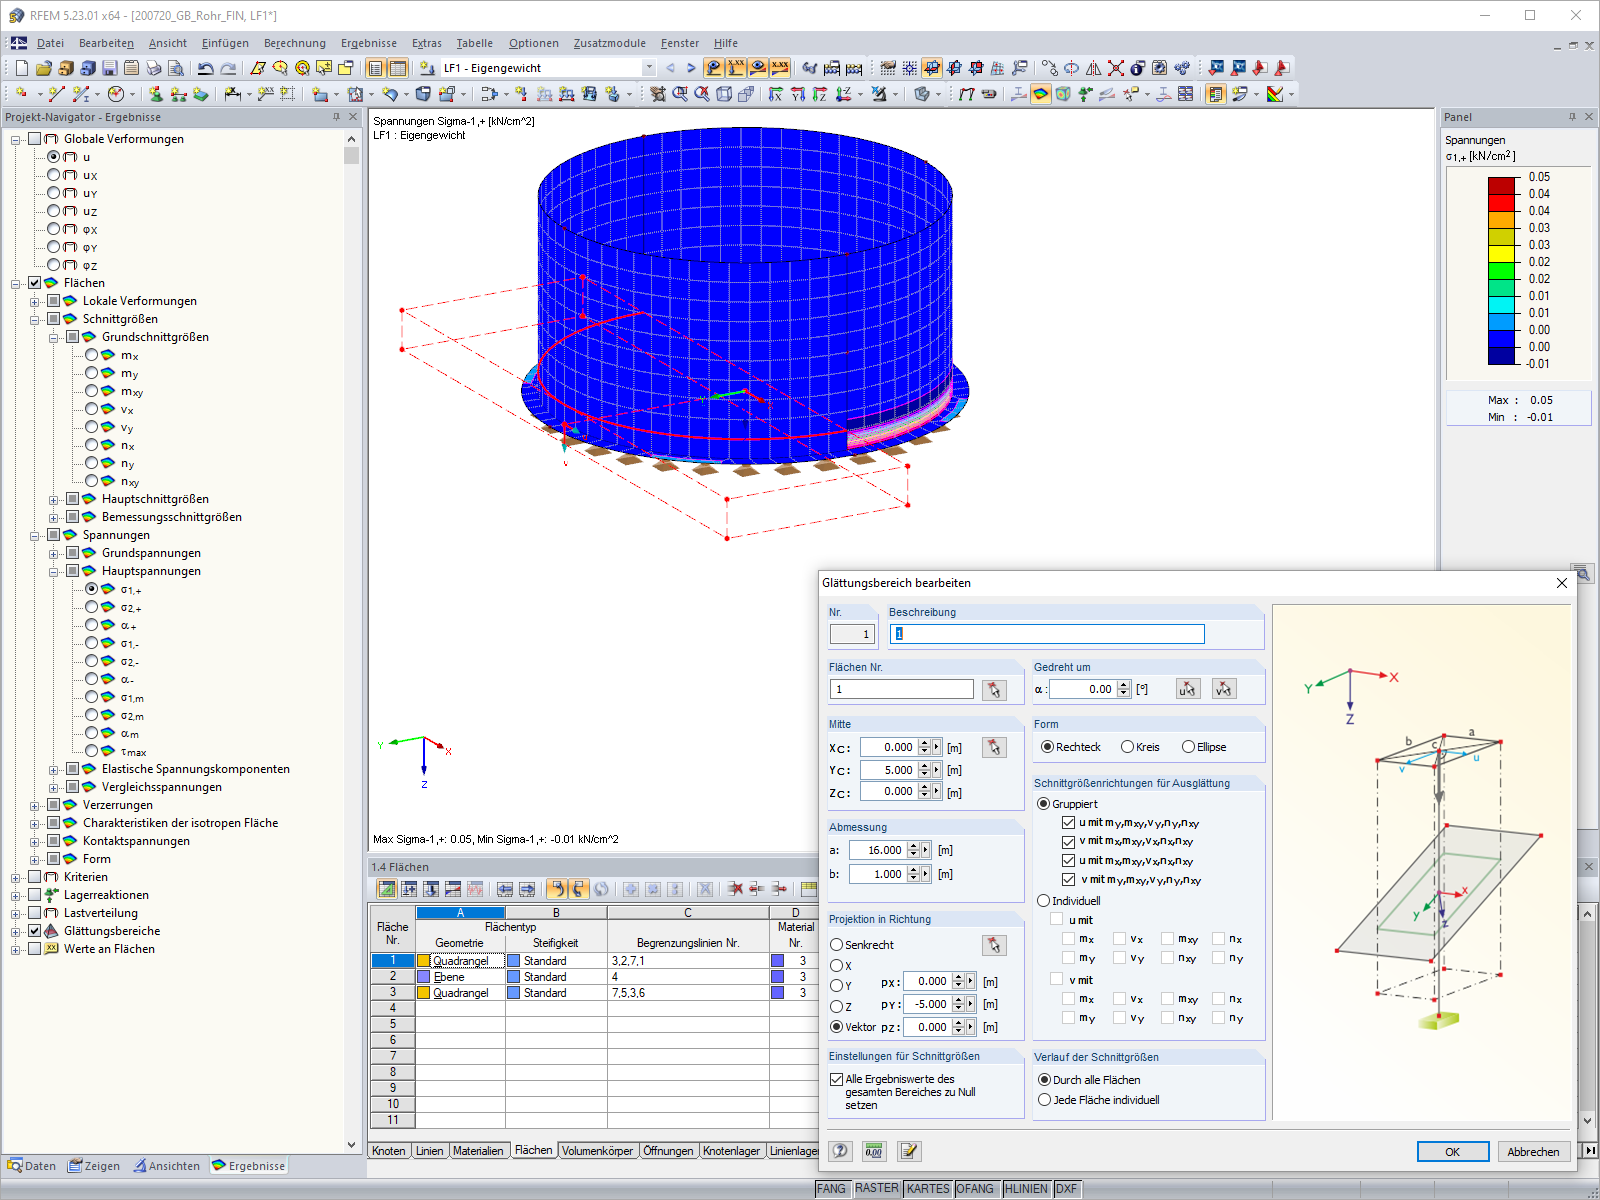1600x1200 pixels.
Task: Click the help icon at the dialog bottom
Action: pos(841,1151)
